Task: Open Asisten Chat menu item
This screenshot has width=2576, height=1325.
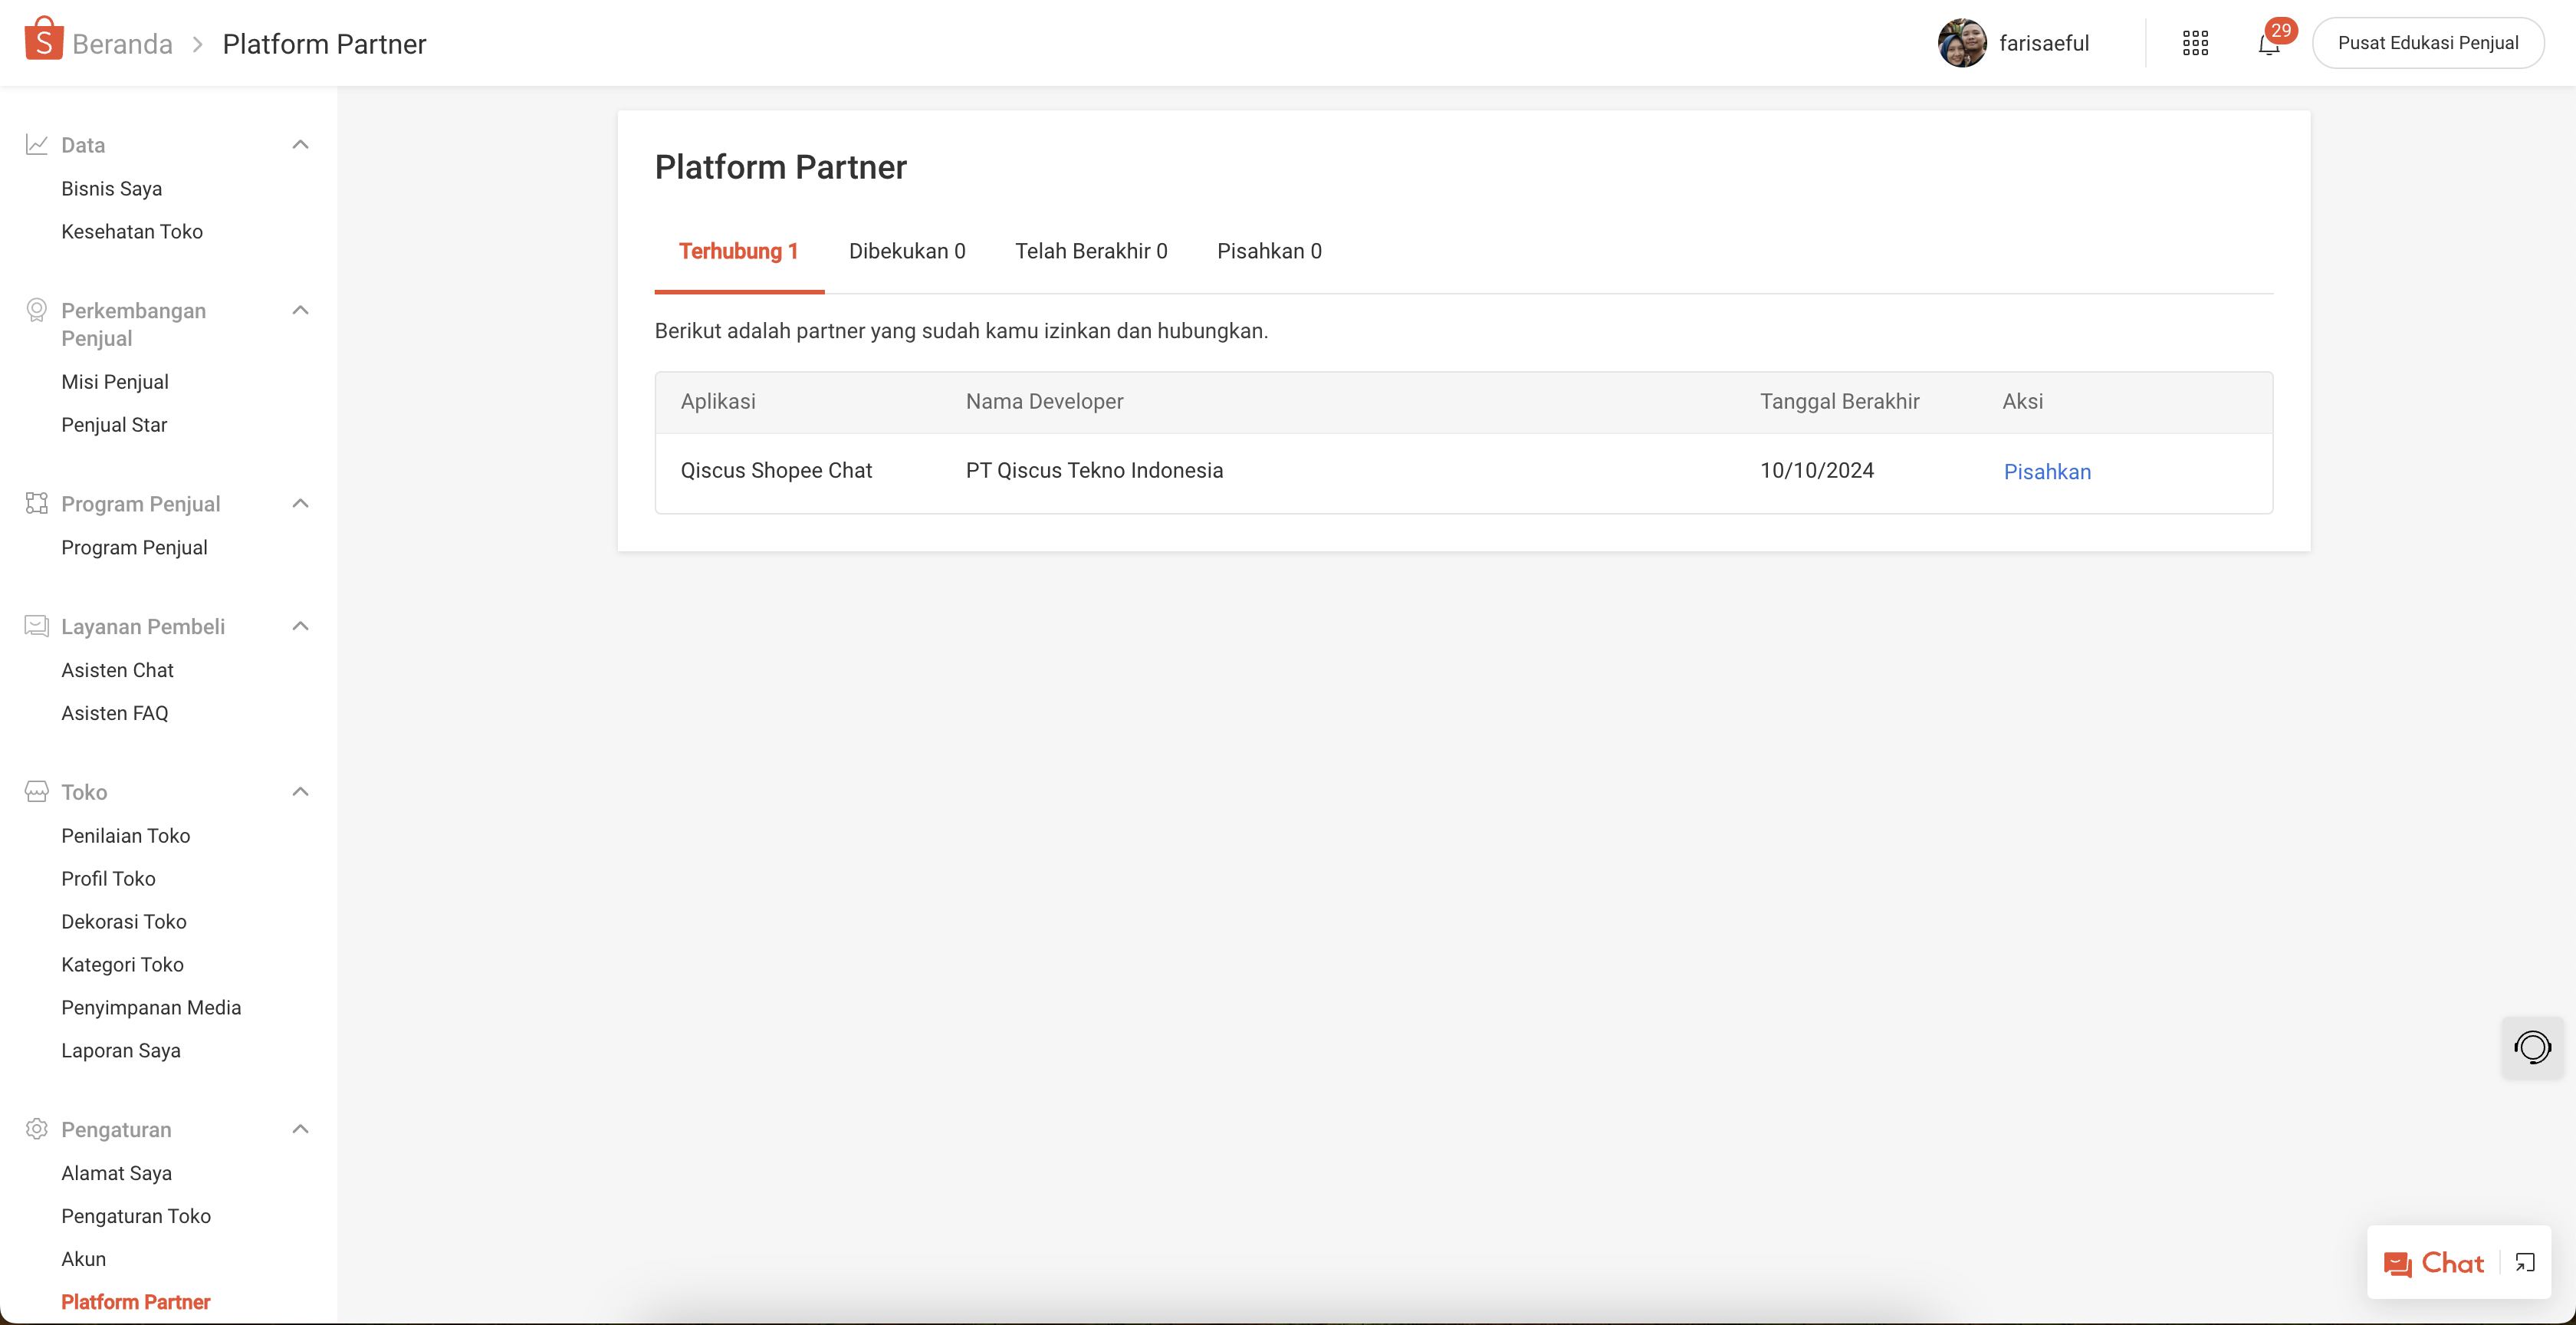Action: (x=117, y=671)
